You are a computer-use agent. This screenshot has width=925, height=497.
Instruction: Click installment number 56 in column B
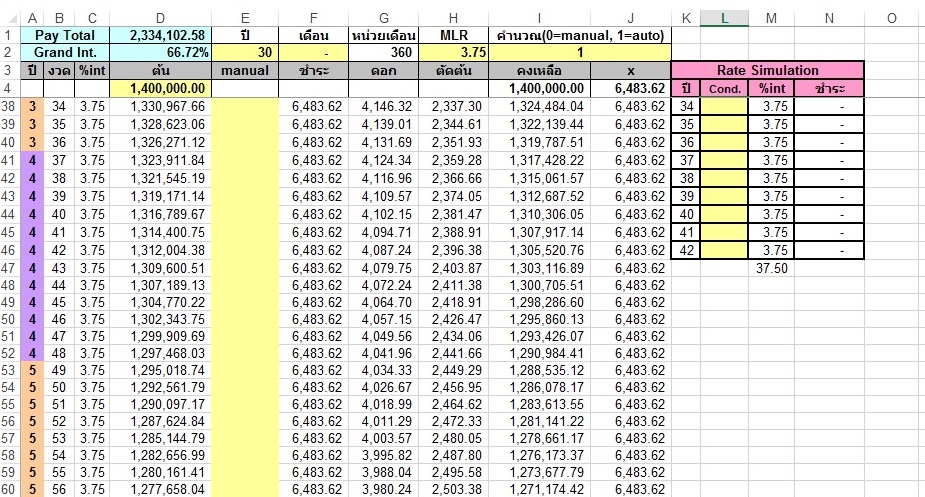click(x=58, y=489)
